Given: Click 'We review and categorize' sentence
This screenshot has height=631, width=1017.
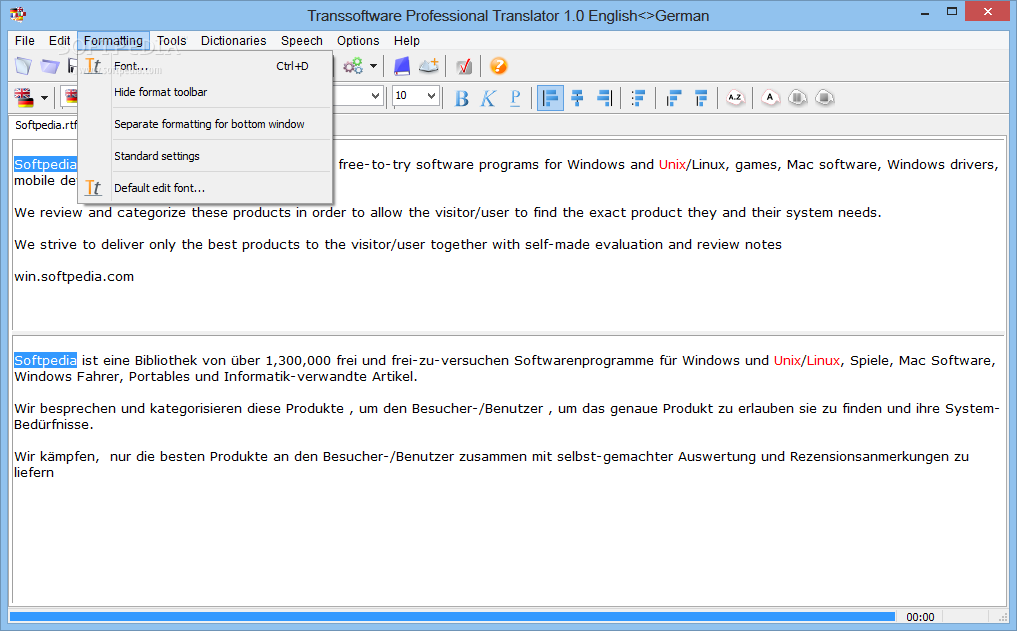Looking at the screenshot, I should click(x=448, y=213).
